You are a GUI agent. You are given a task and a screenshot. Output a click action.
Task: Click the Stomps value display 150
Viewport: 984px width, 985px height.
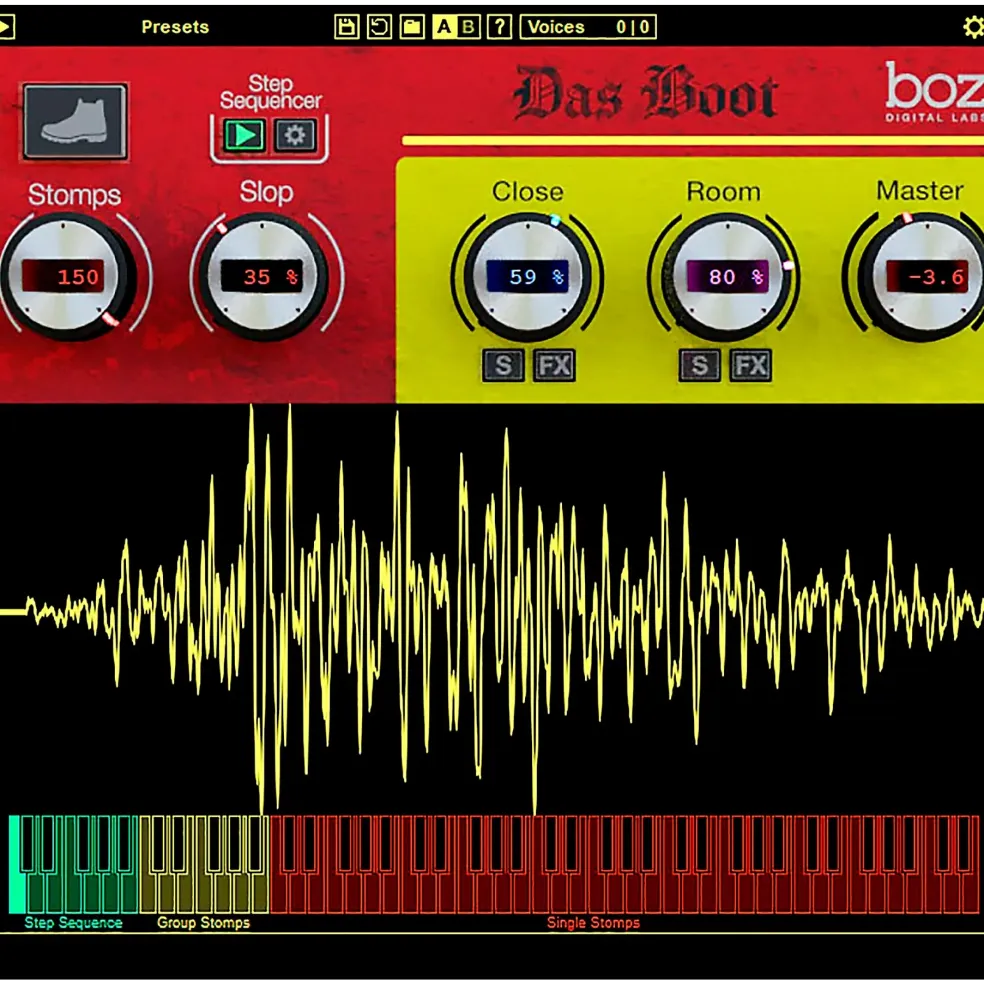pyautogui.click(x=63, y=276)
